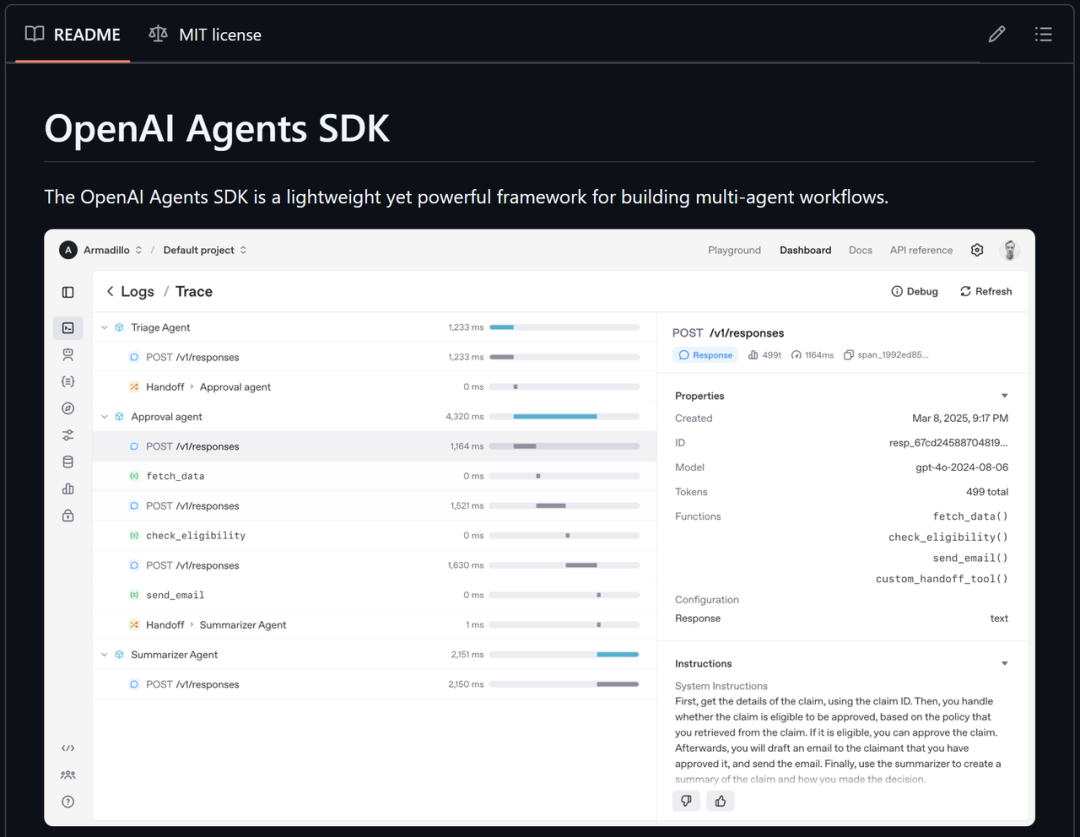Open the bar chart usage sidebar icon
Viewport: 1080px width, 837px height.
click(x=68, y=489)
